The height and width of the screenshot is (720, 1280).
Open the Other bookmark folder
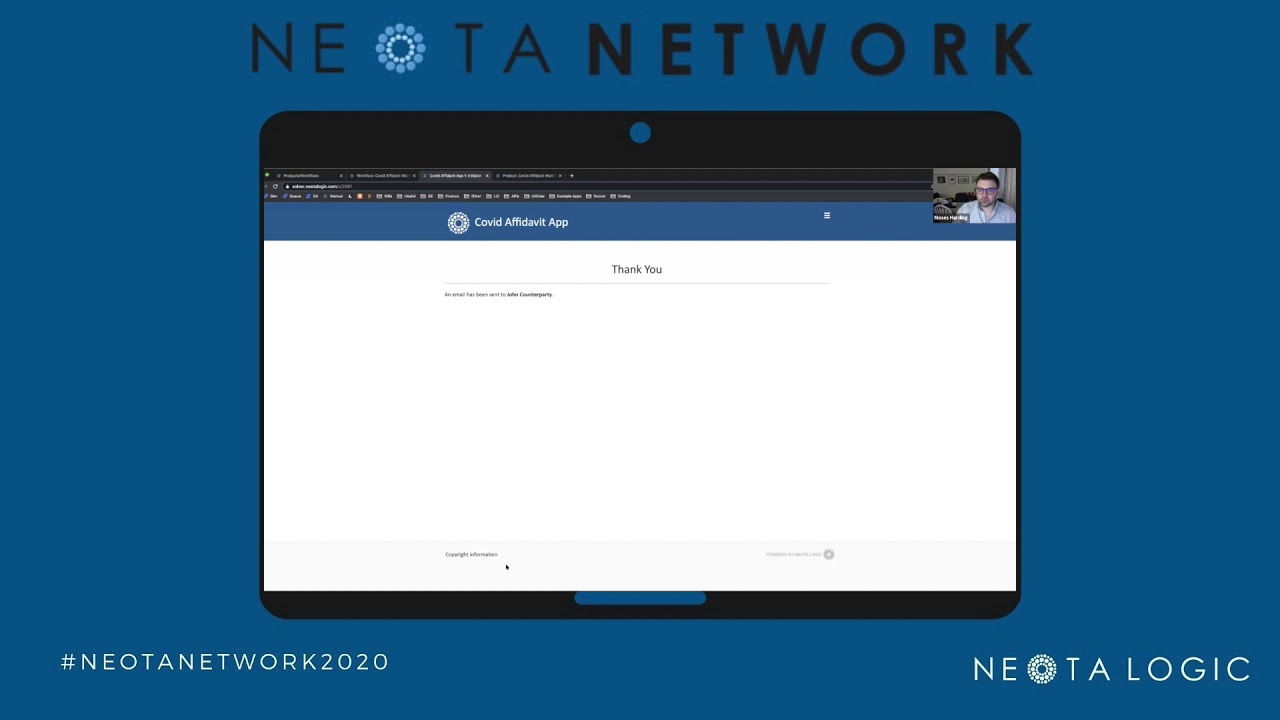473,196
